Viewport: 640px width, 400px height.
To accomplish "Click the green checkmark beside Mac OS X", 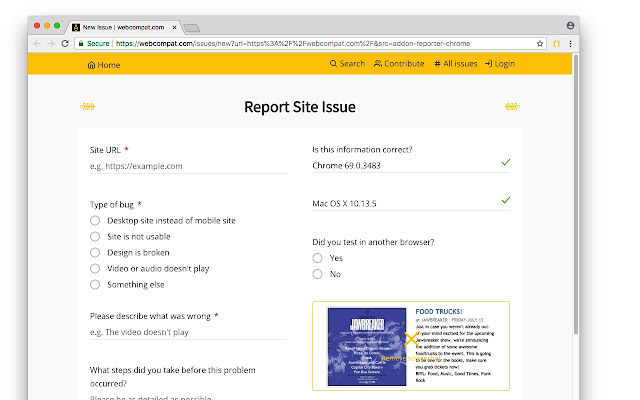I will point(506,200).
